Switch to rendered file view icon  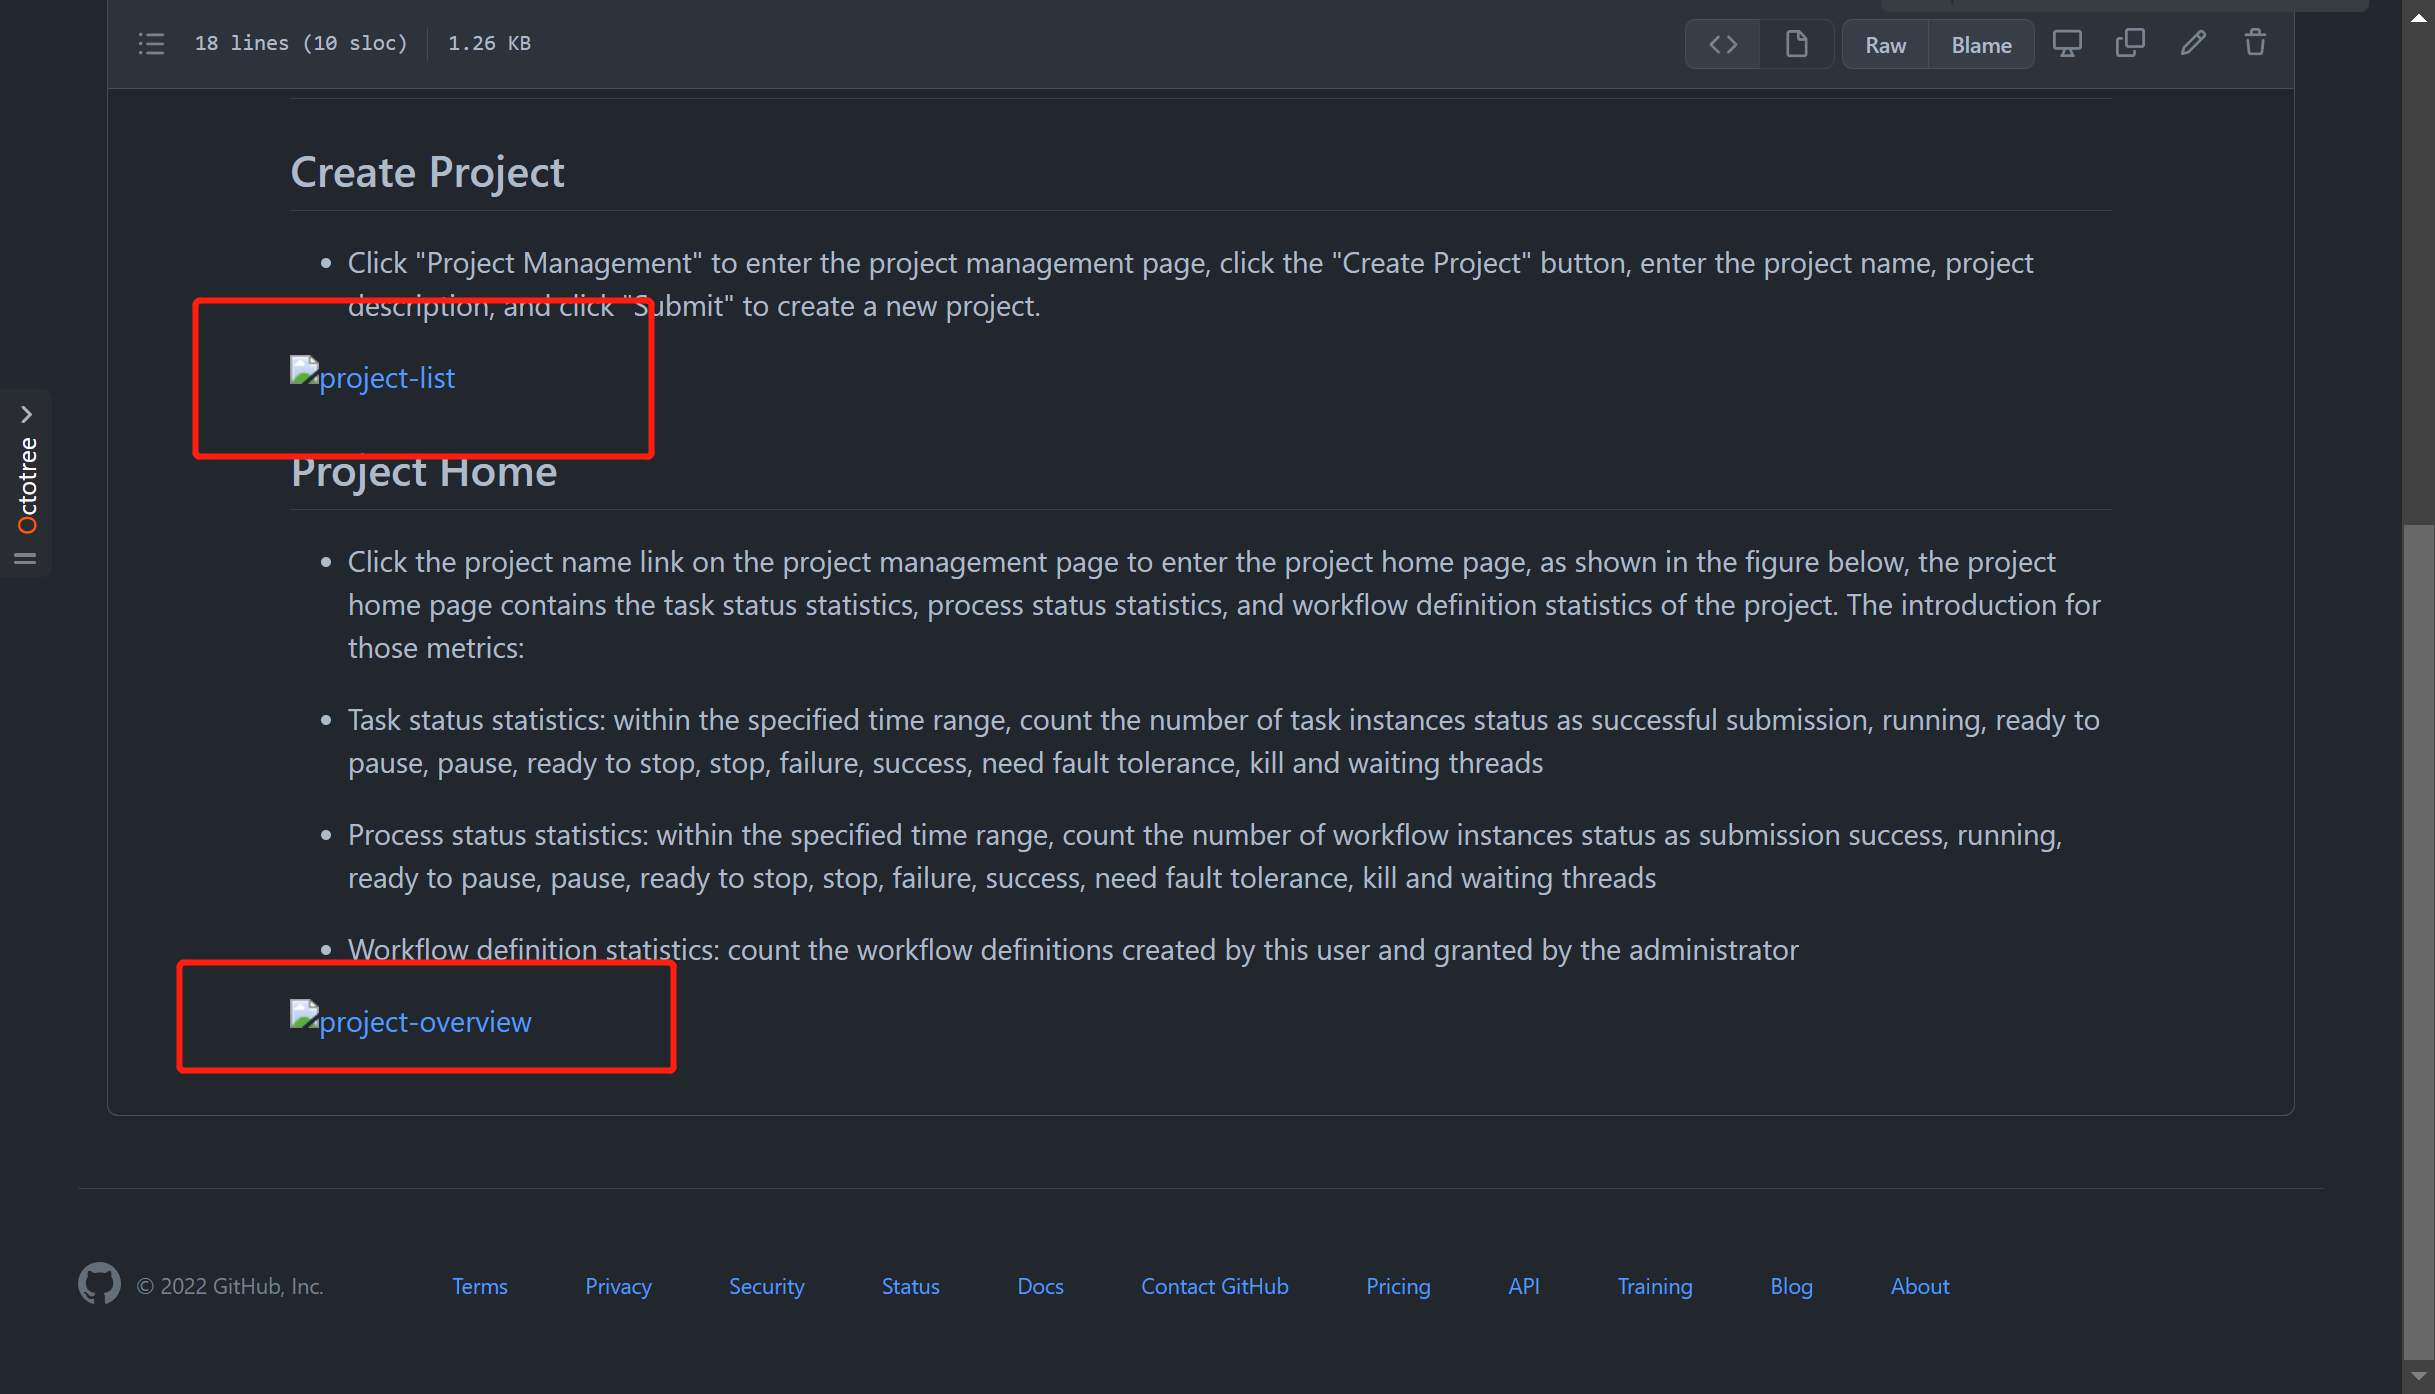click(x=1796, y=45)
